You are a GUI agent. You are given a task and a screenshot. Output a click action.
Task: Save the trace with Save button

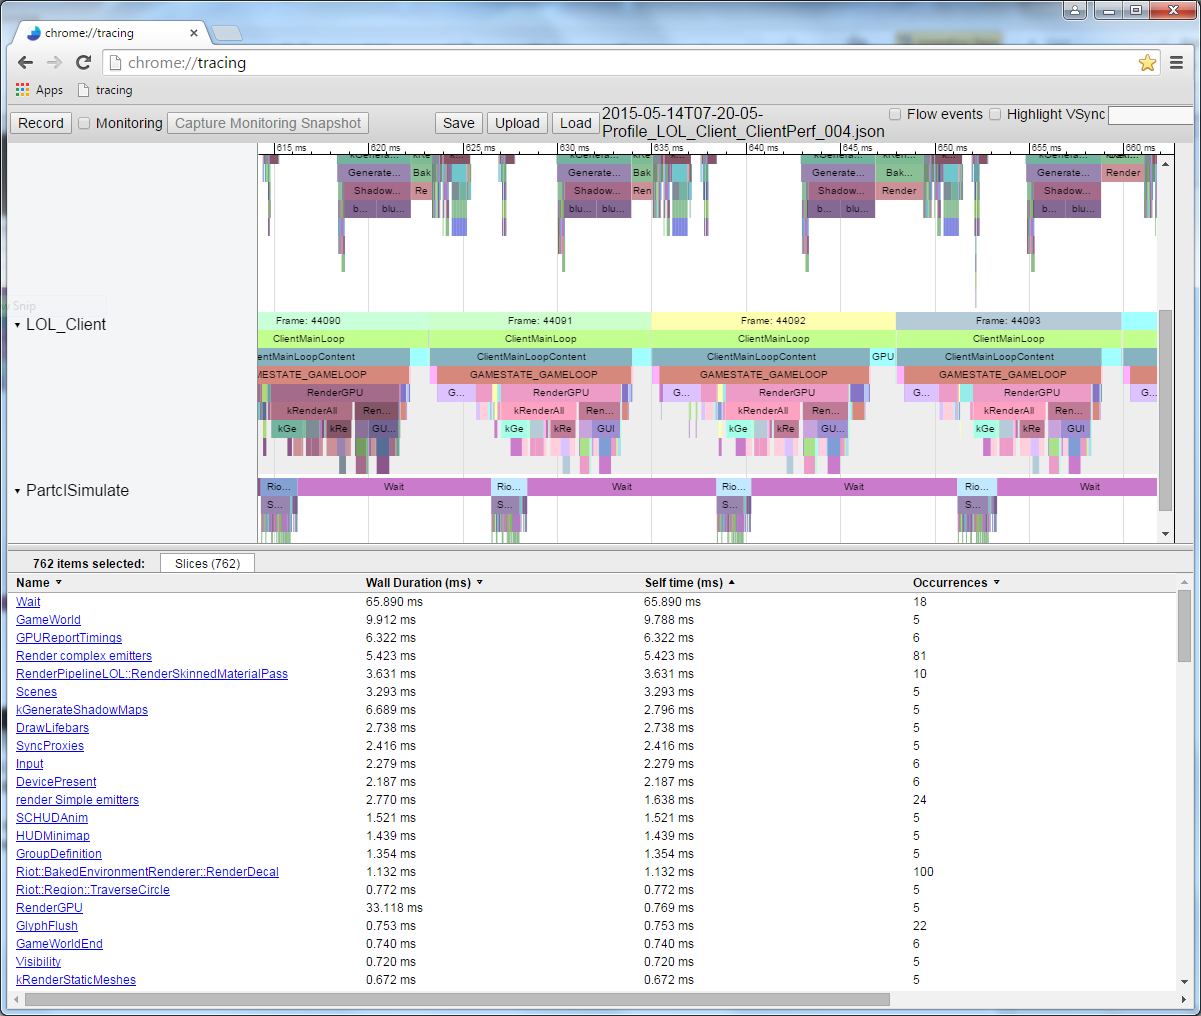[459, 123]
